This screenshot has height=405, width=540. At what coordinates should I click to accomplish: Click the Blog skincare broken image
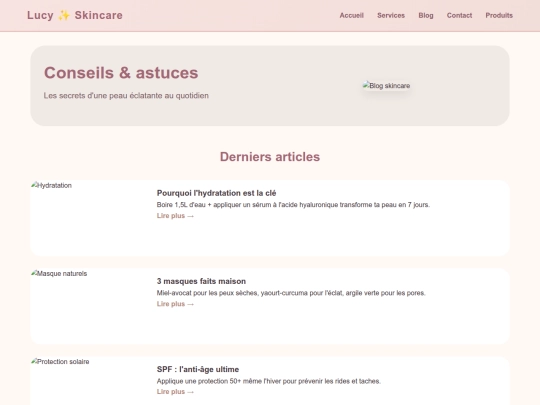point(386,86)
